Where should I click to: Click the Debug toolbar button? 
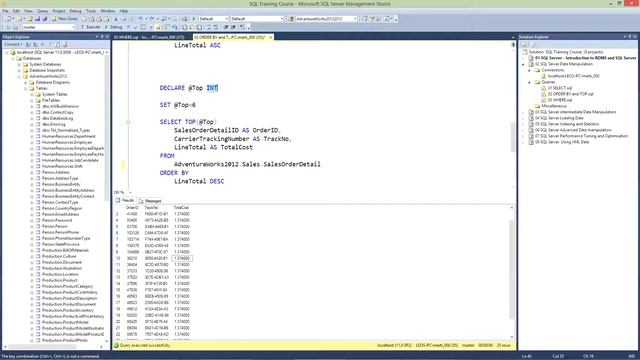pyautogui.click(x=113, y=27)
